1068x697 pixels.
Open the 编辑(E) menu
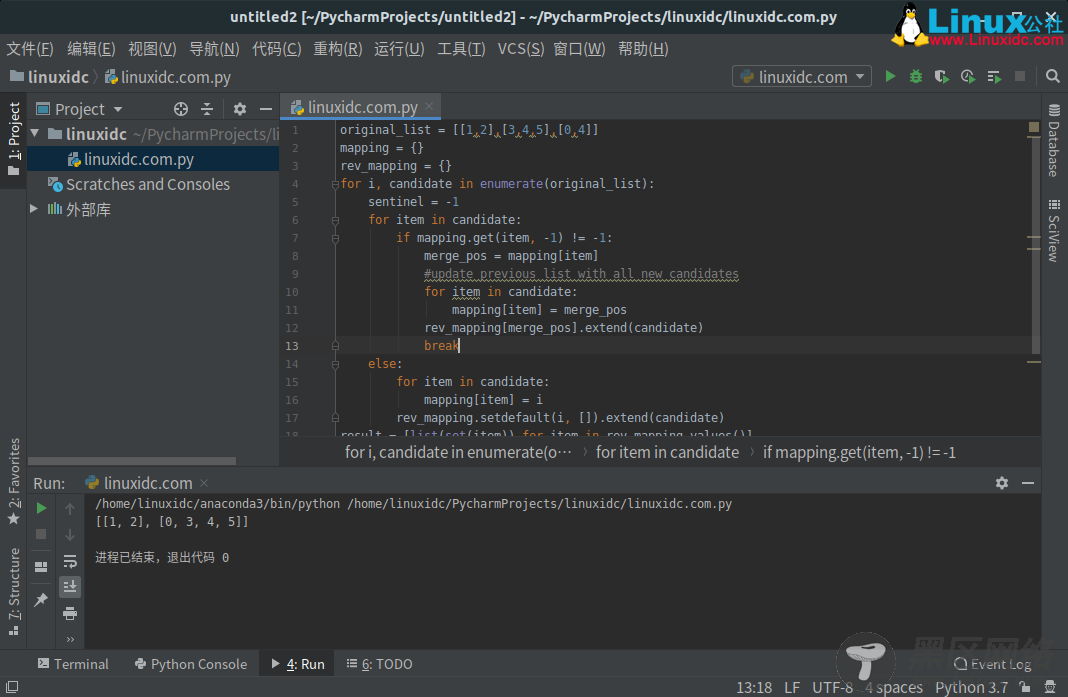point(91,48)
